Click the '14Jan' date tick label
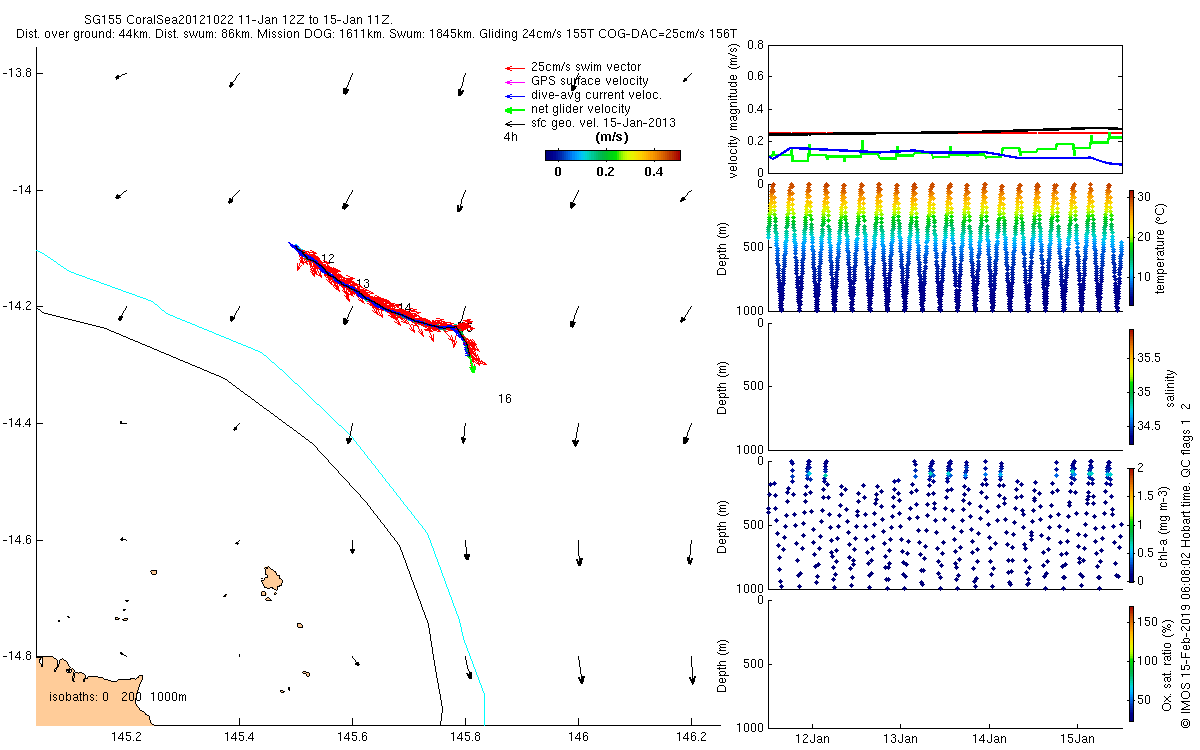Image resolution: width=1200 pixels, height=750 pixels. tap(989, 739)
